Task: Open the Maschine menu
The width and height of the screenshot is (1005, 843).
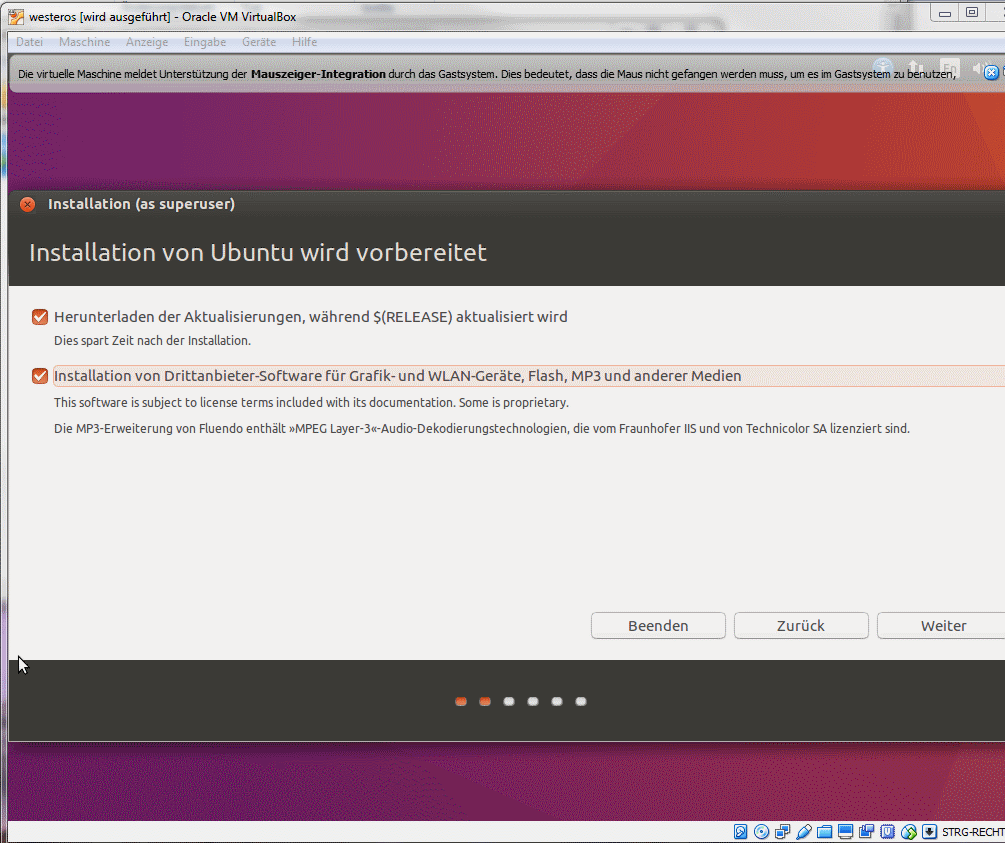Action: click(x=85, y=42)
